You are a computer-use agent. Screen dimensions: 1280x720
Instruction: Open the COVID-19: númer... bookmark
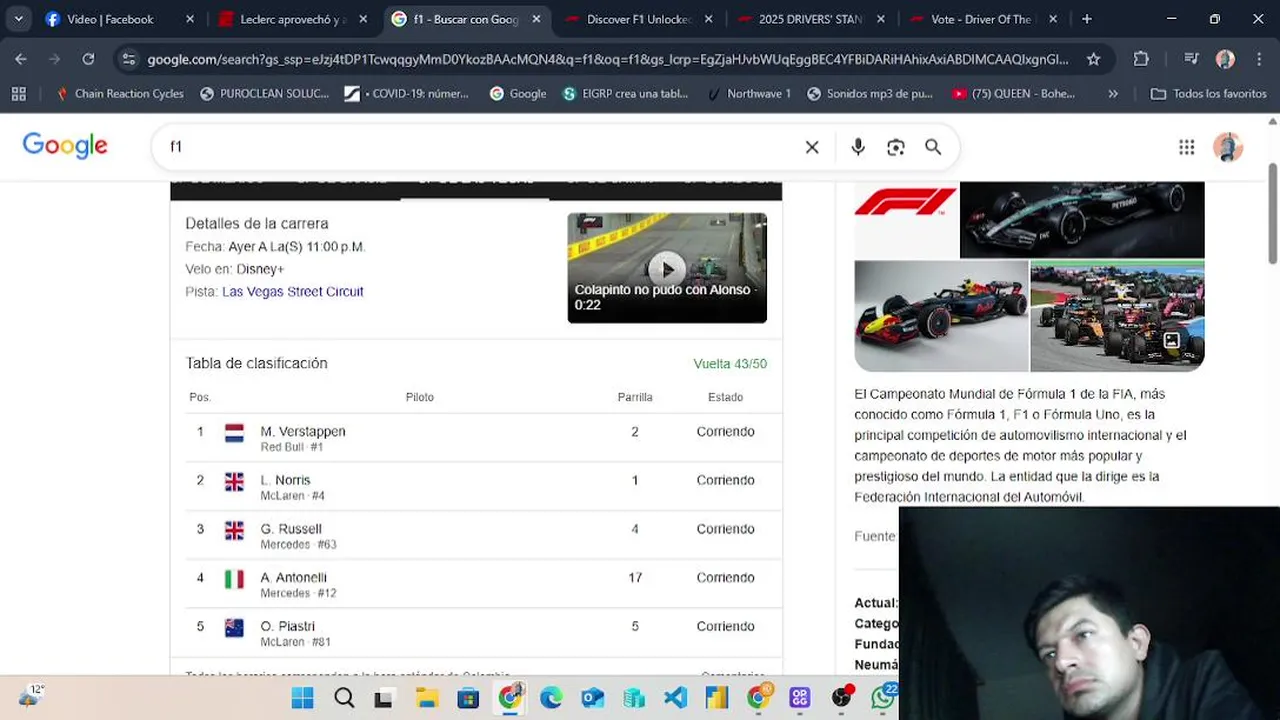407,93
